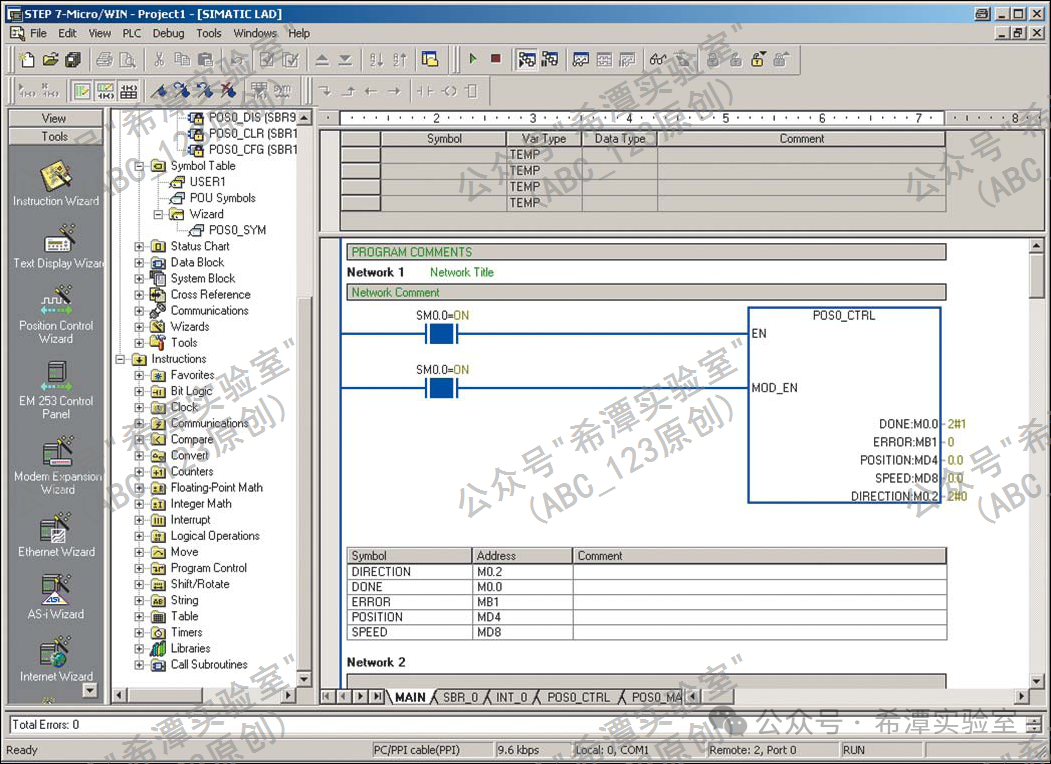Viewport: 1051px width, 764px height.
Task: Open the EM 253 Control Panel
Action: [56, 390]
